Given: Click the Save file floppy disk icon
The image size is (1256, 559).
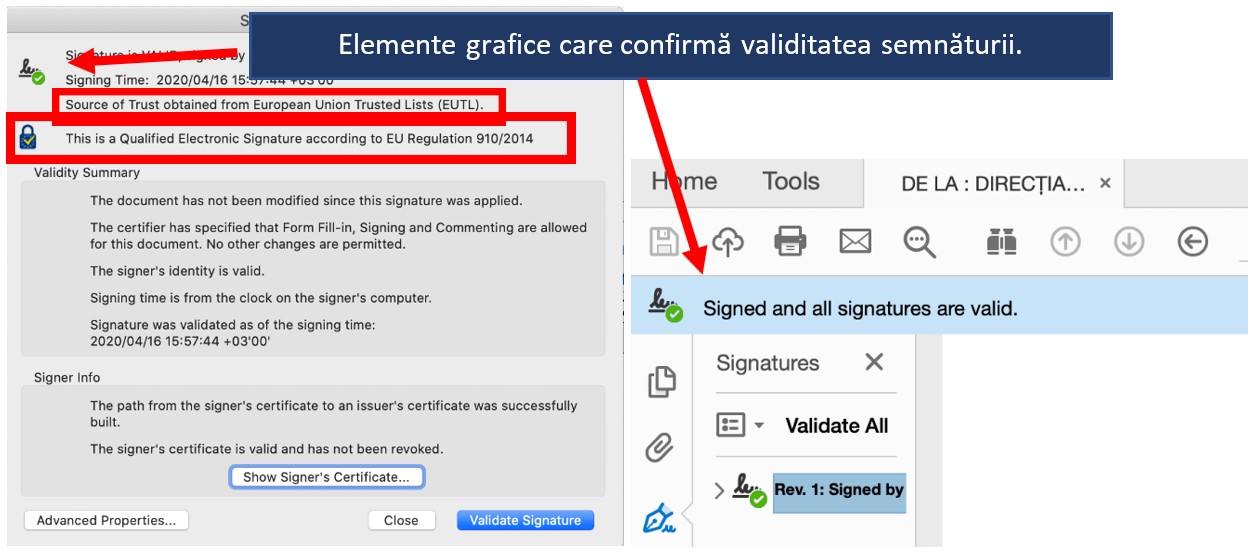Looking at the screenshot, I should pos(665,242).
